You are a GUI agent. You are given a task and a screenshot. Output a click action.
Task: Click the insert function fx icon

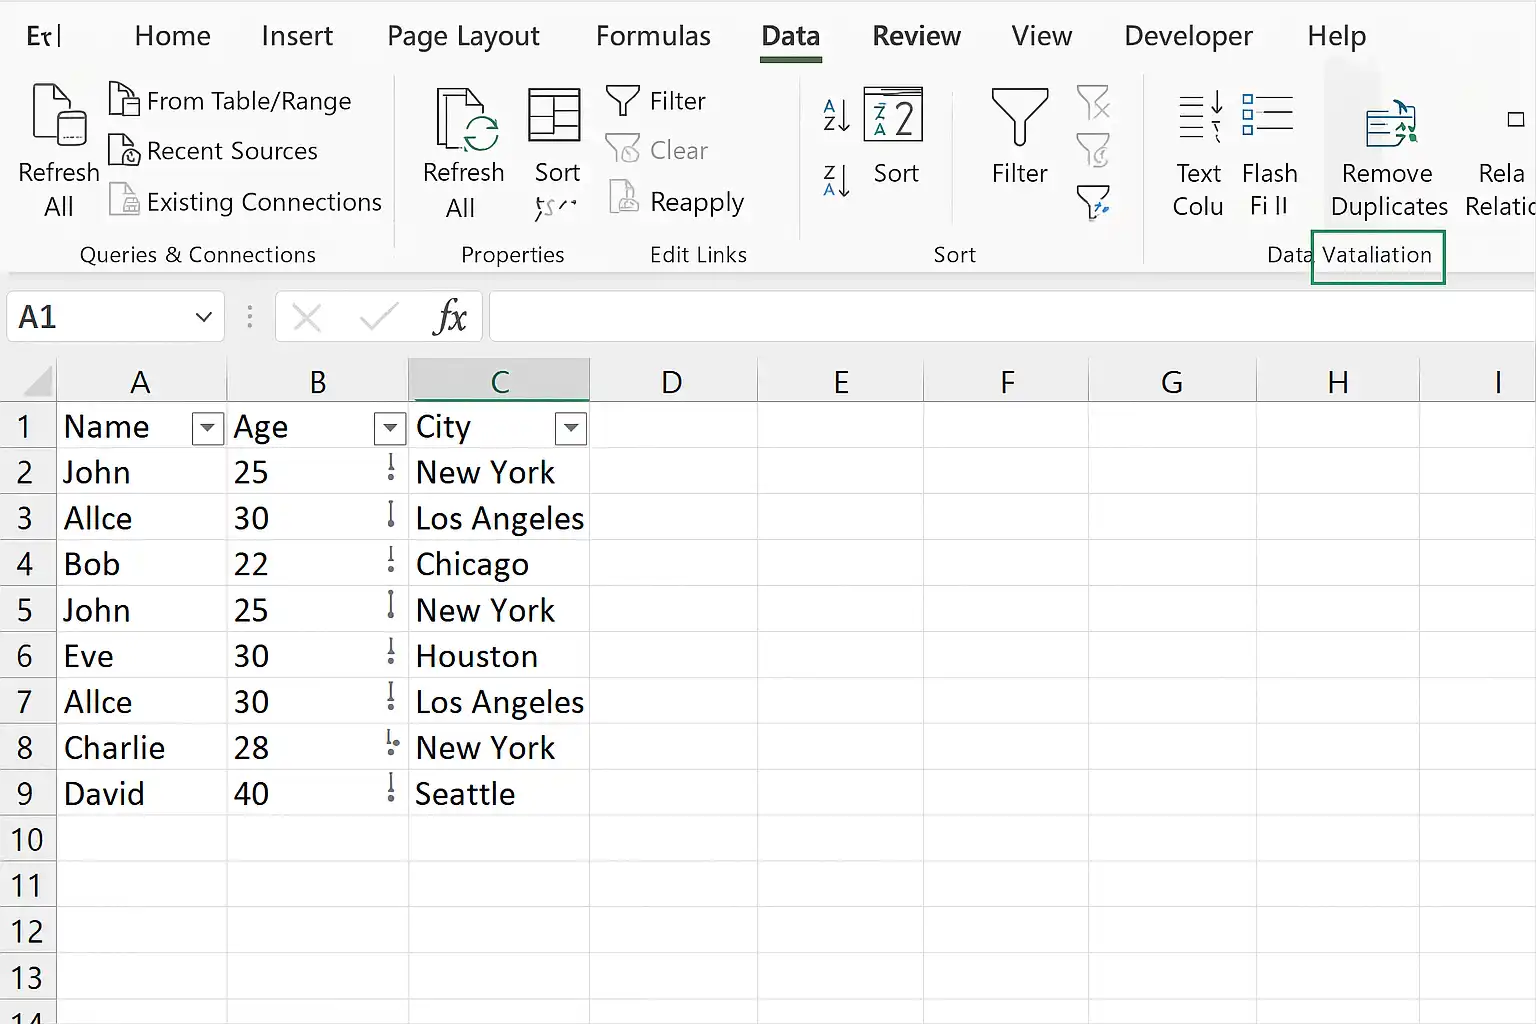point(450,318)
